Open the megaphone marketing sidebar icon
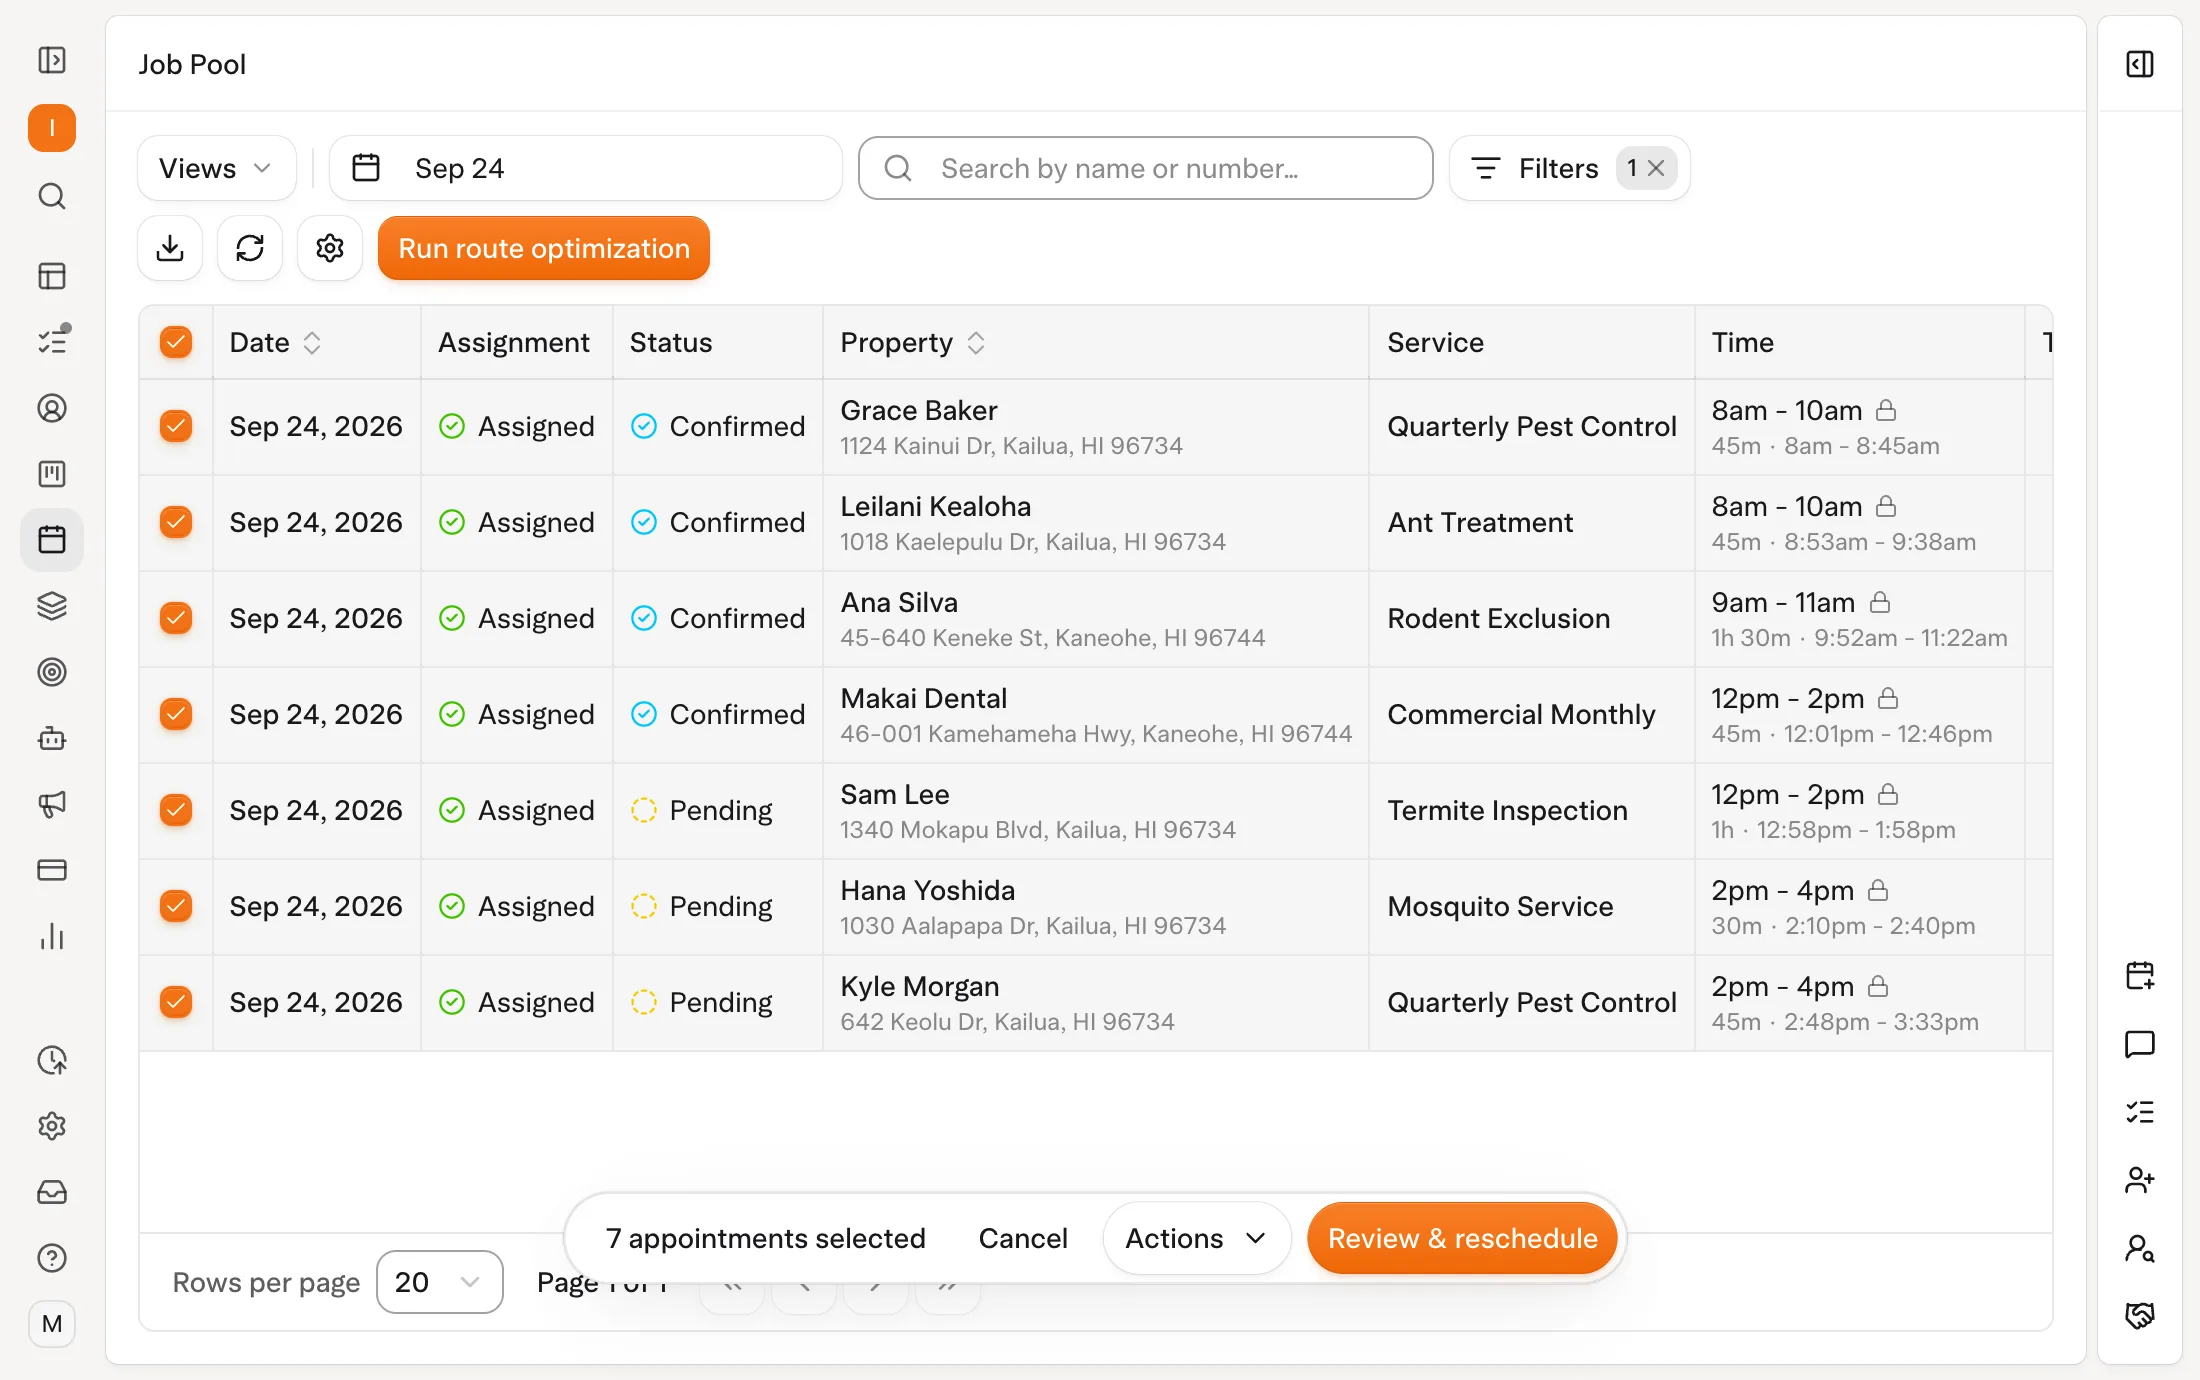The height and width of the screenshot is (1380, 2200). click(x=52, y=804)
